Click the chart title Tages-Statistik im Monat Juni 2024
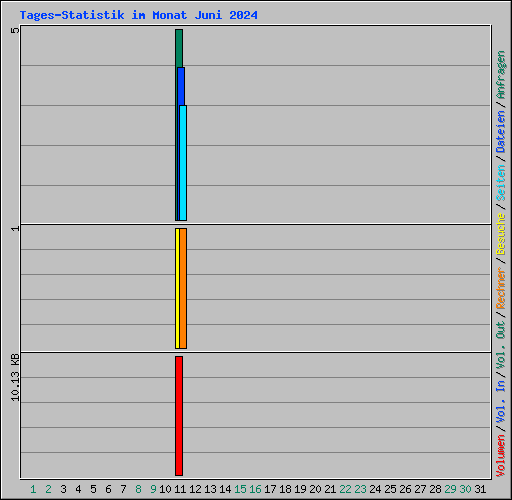Screen dimensions: 512x500 coord(139,15)
